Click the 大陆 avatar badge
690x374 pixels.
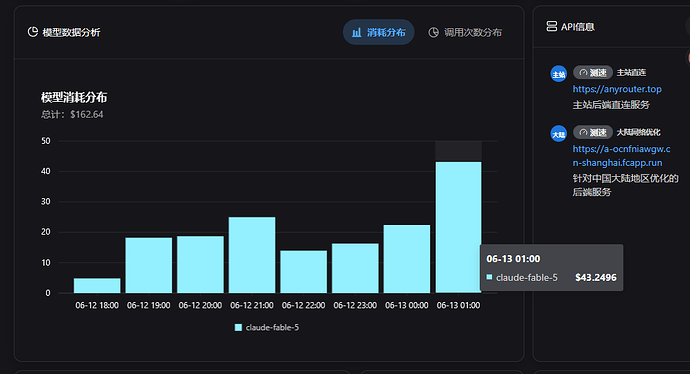[559, 133]
